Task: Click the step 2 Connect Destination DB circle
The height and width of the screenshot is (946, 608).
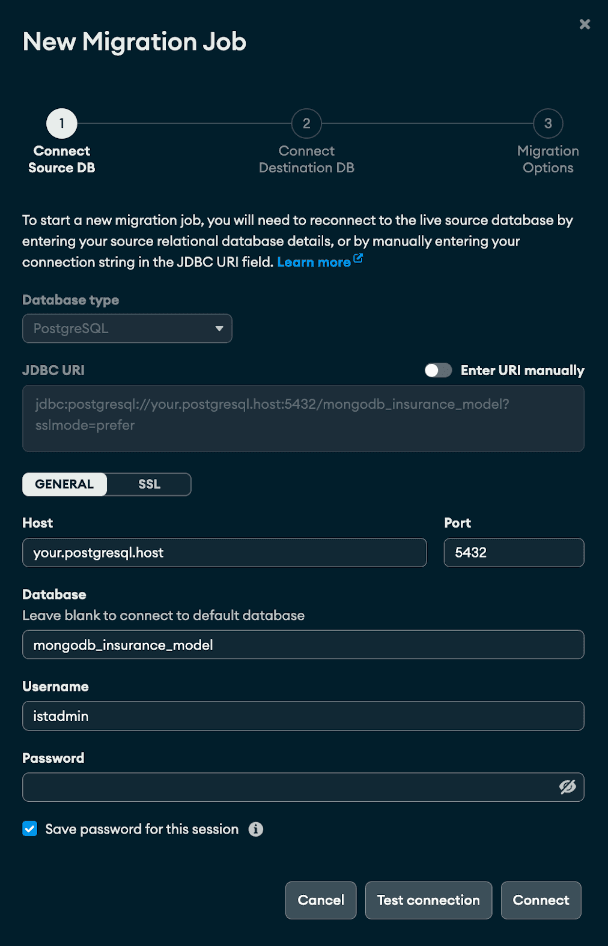Action: [306, 124]
